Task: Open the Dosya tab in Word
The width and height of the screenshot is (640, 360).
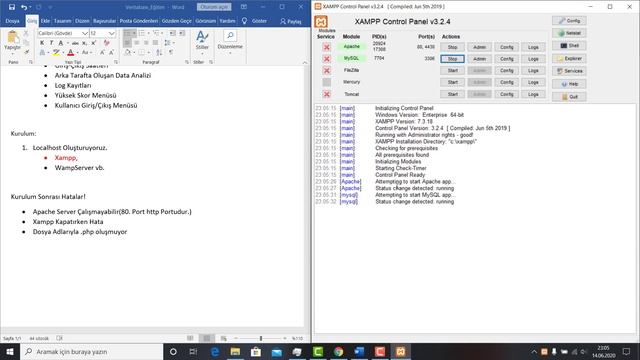Action: pyautogui.click(x=12, y=21)
